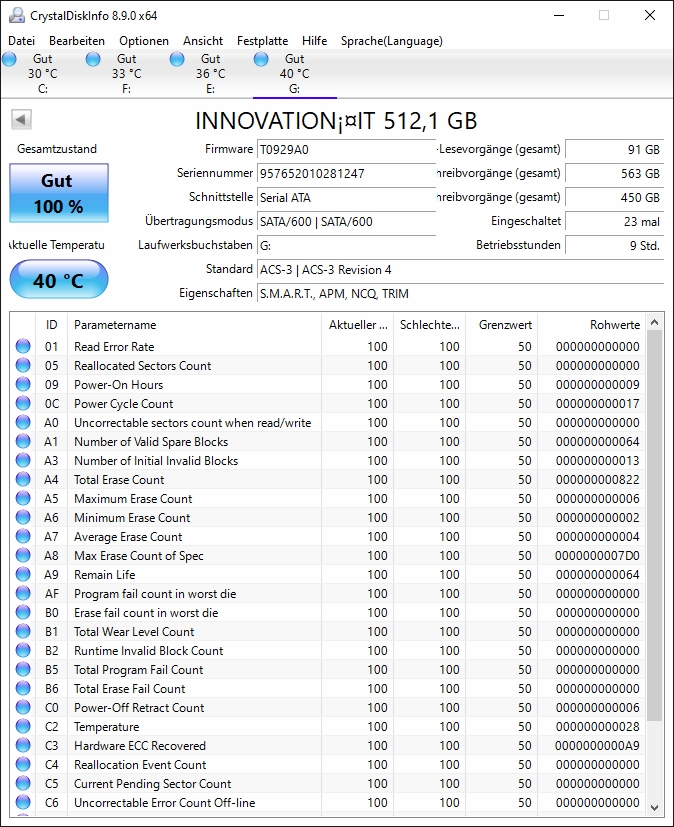The height and width of the screenshot is (827, 674).
Task: Click the Schnittstelle Serial ATA field
Action: point(346,197)
